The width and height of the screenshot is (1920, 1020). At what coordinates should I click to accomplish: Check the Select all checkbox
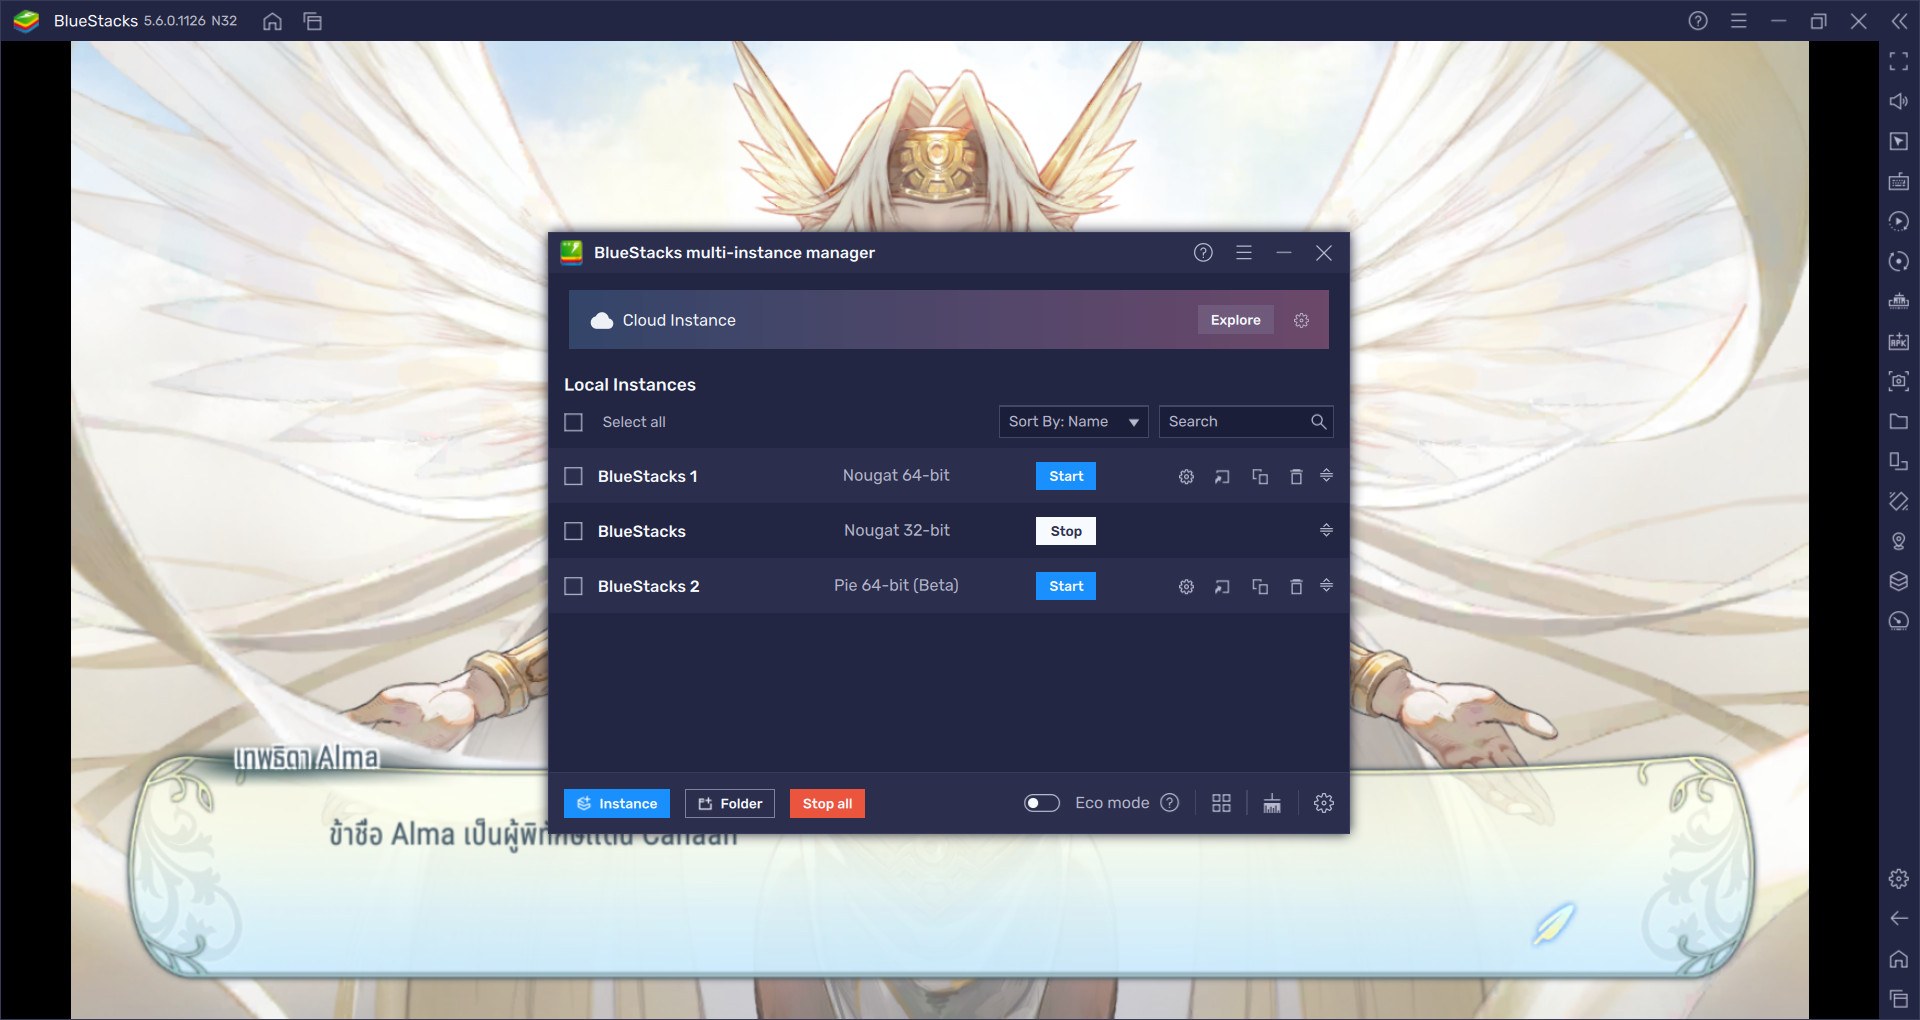coord(574,422)
